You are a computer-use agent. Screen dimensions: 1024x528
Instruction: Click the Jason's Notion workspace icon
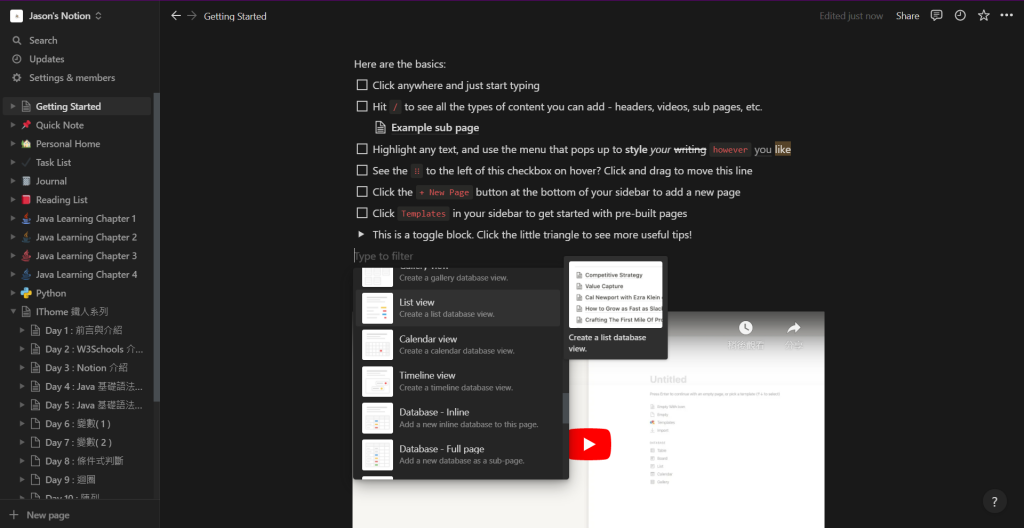click(x=16, y=16)
